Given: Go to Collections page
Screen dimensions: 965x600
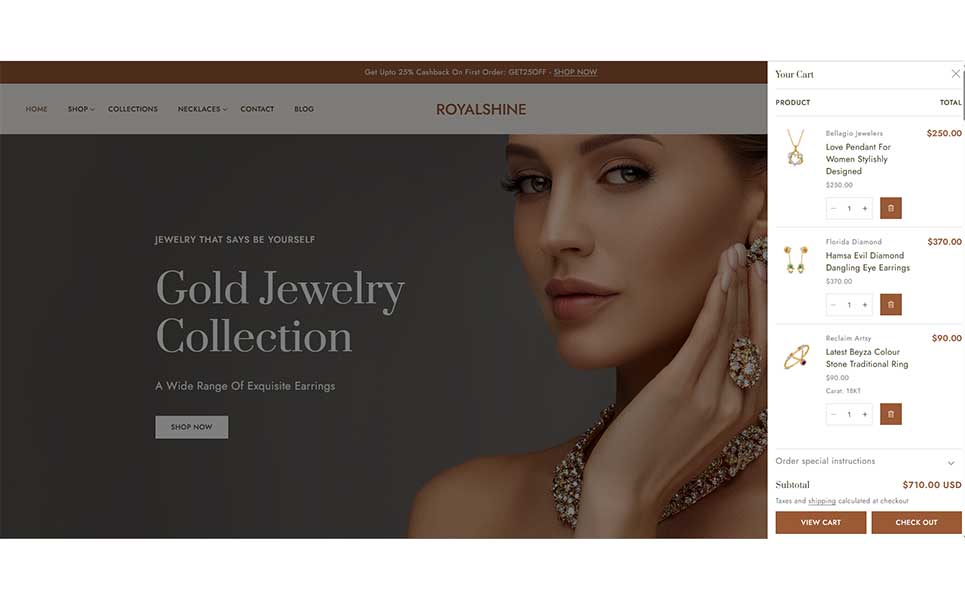Looking at the screenshot, I should point(133,109).
